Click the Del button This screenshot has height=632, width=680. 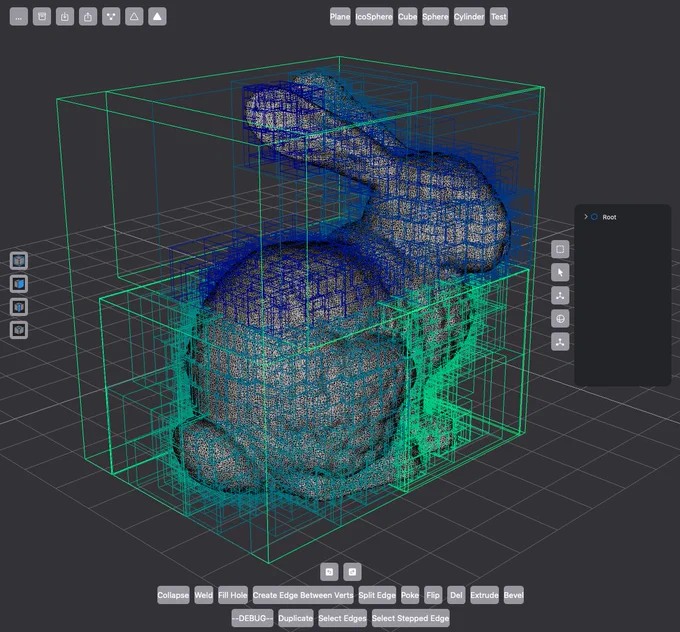pyautogui.click(x=456, y=595)
